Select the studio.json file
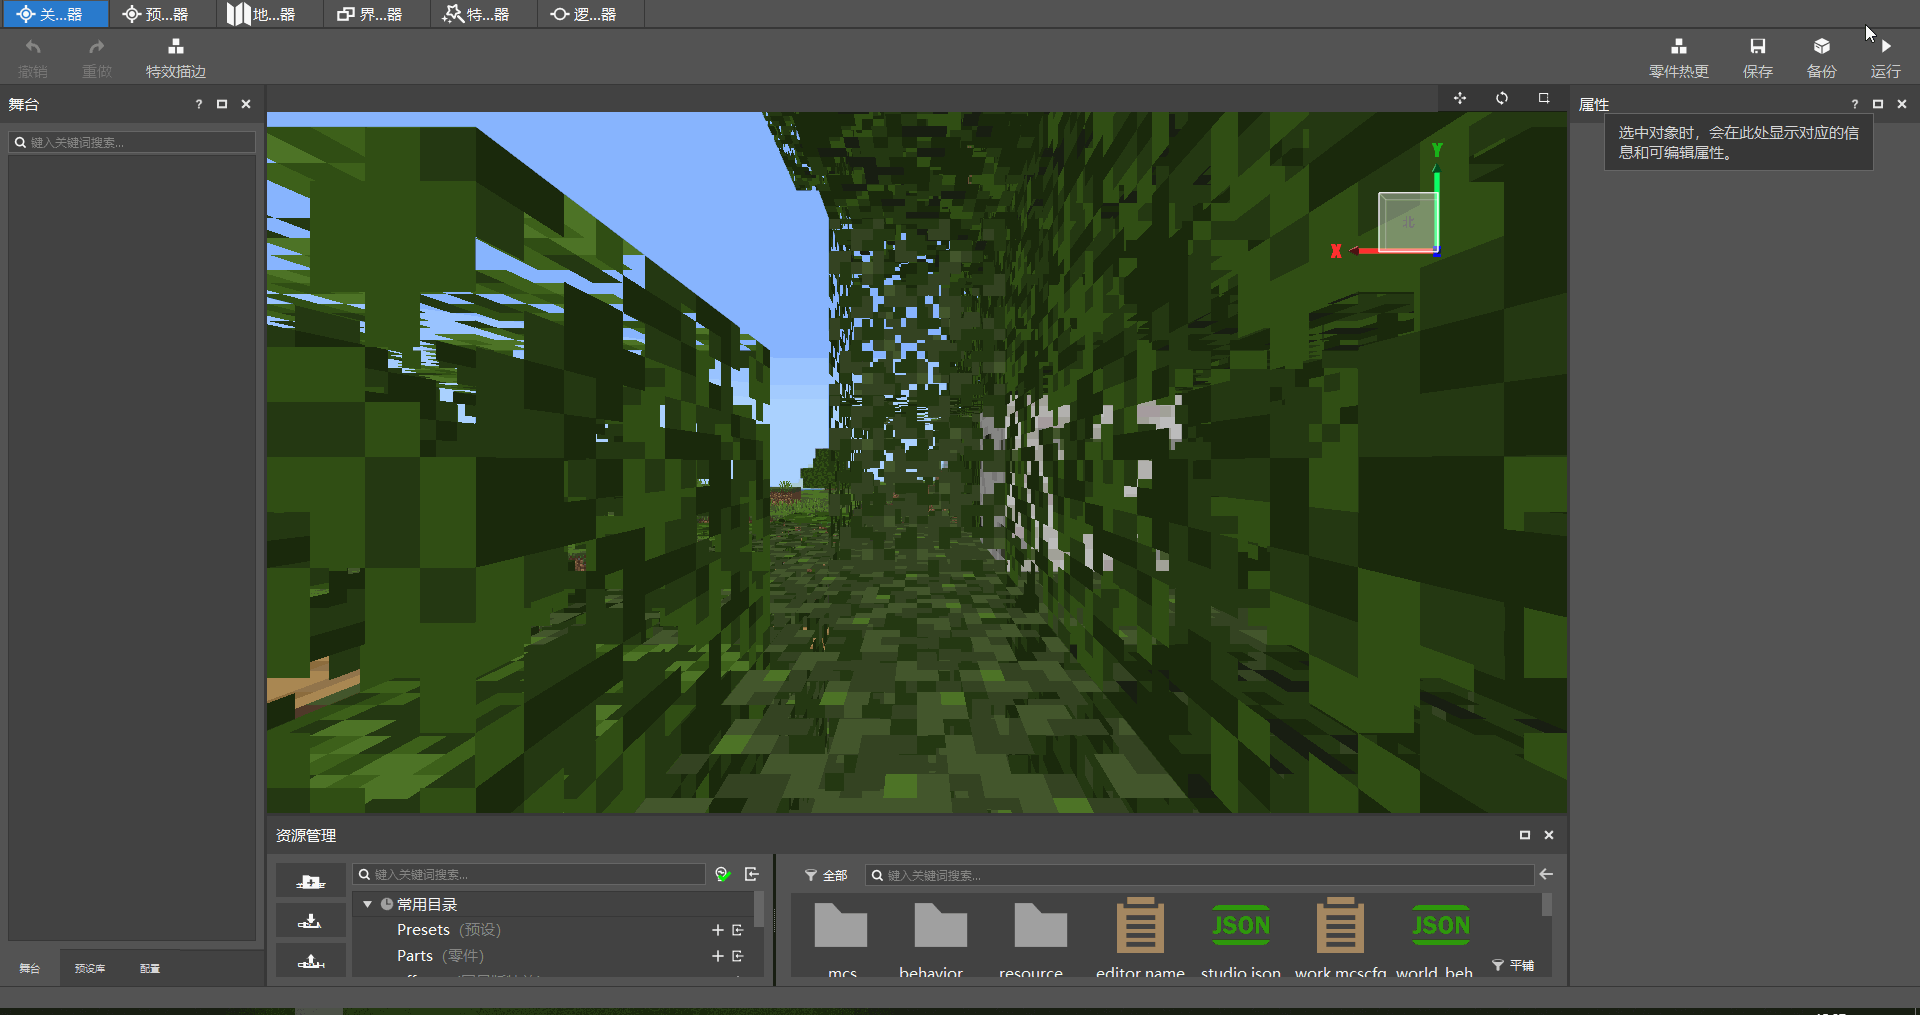This screenshot has width=1920, height=1015. pyautogui.click(x=1241, y=939)
